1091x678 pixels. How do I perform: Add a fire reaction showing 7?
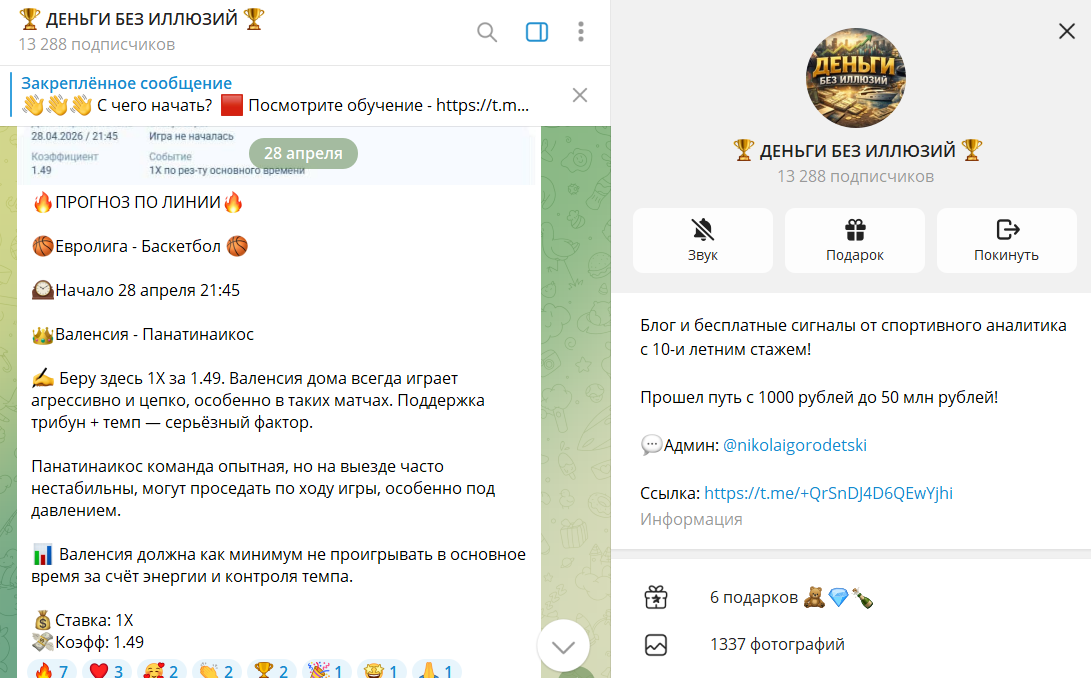51,670
